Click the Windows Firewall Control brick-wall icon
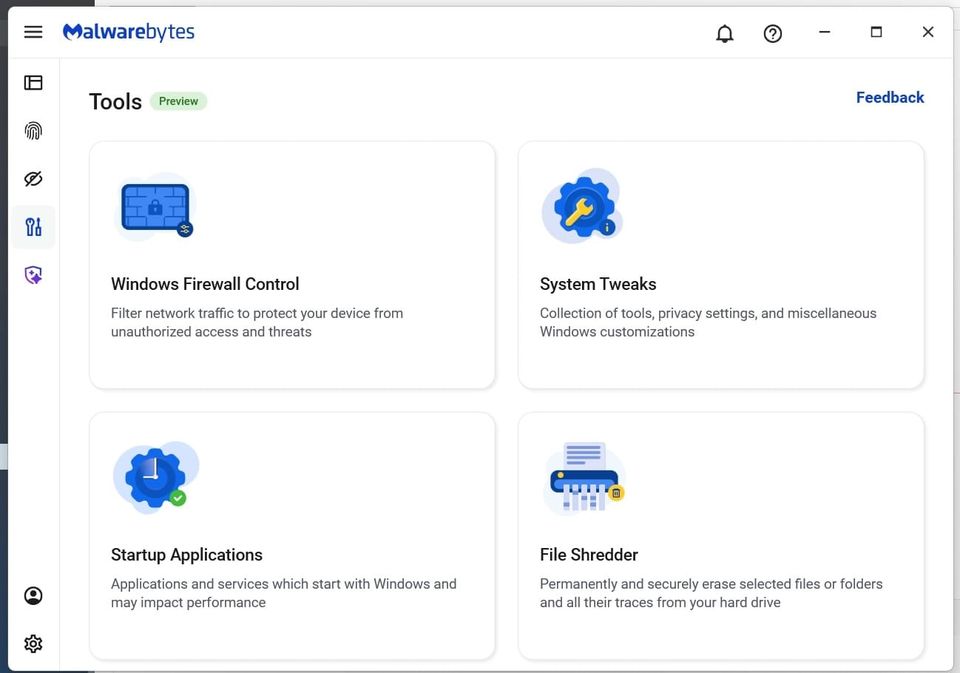The width and height of the screenshot is (960, 673). point(155,206)
